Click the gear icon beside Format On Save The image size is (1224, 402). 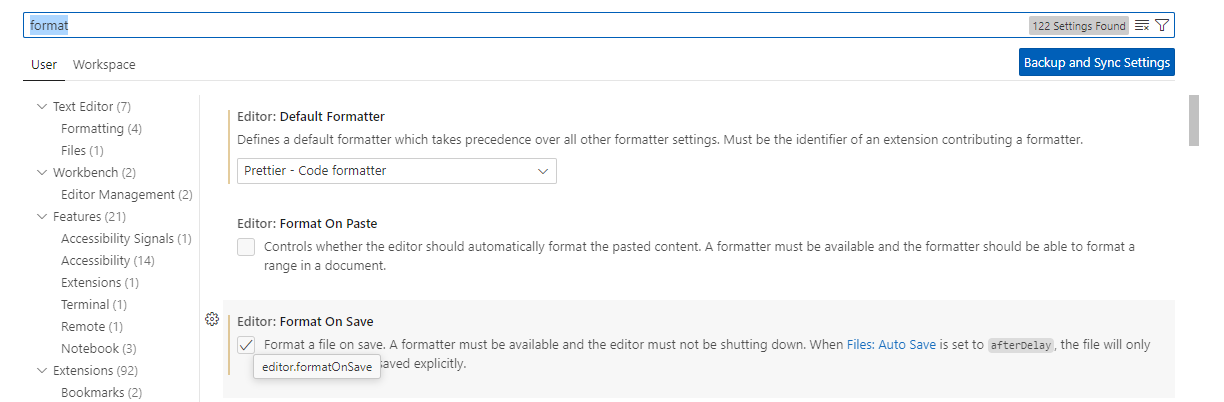pyautogui.click(x=211, y=320)
